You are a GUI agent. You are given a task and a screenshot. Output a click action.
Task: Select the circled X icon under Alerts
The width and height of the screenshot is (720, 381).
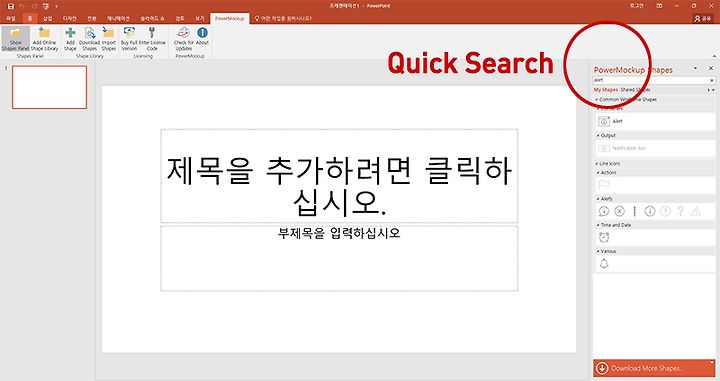coord(619,211)
